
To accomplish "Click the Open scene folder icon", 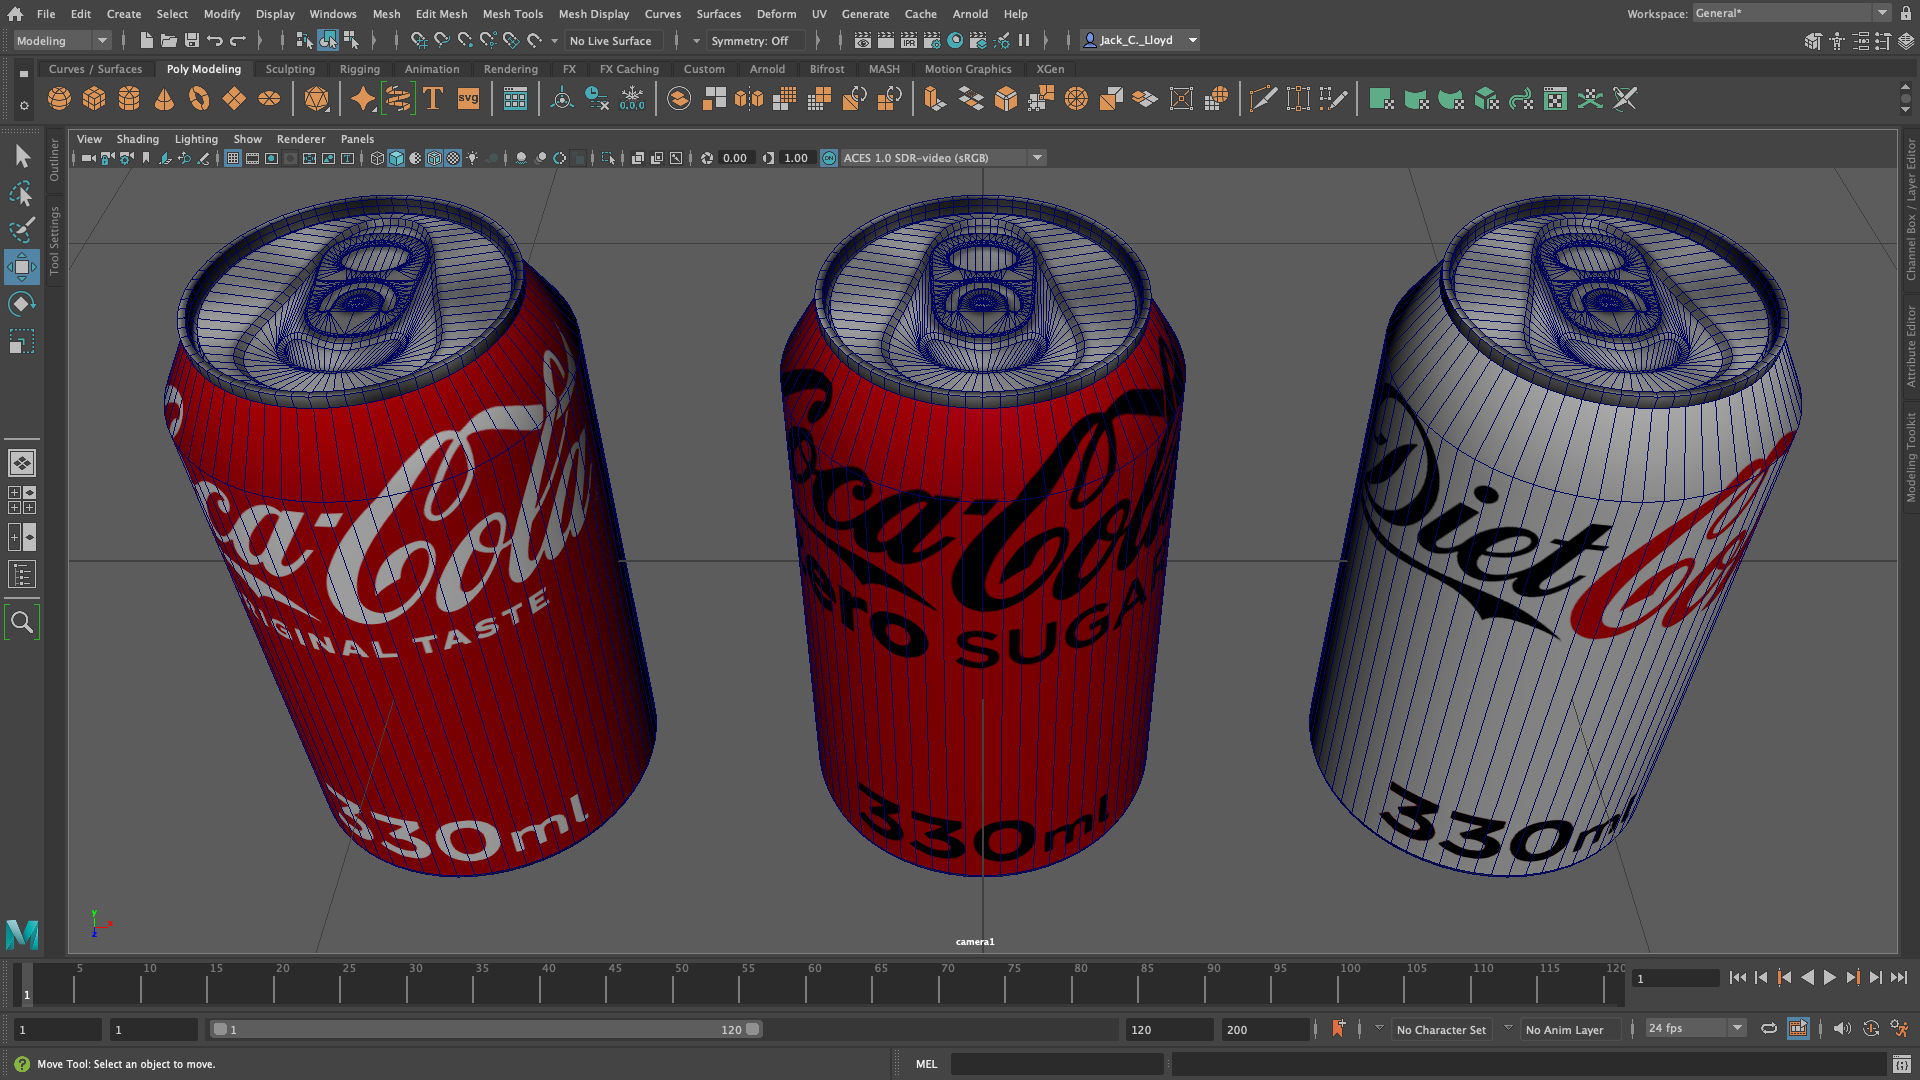I will (169, 41).
